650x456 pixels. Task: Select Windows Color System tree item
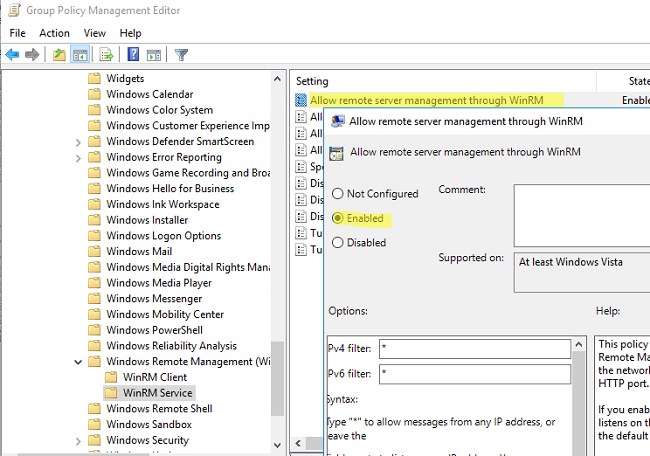tap(160, 110)
